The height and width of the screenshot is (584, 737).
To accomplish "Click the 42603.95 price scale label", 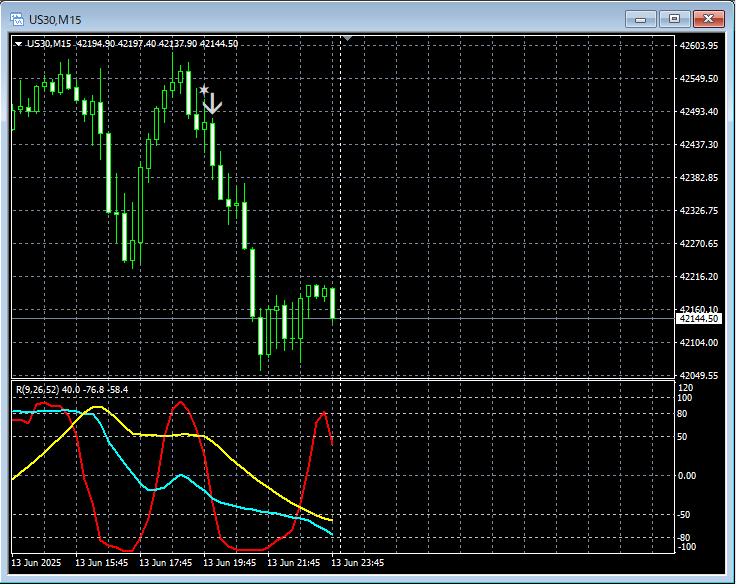I will 698,46.
